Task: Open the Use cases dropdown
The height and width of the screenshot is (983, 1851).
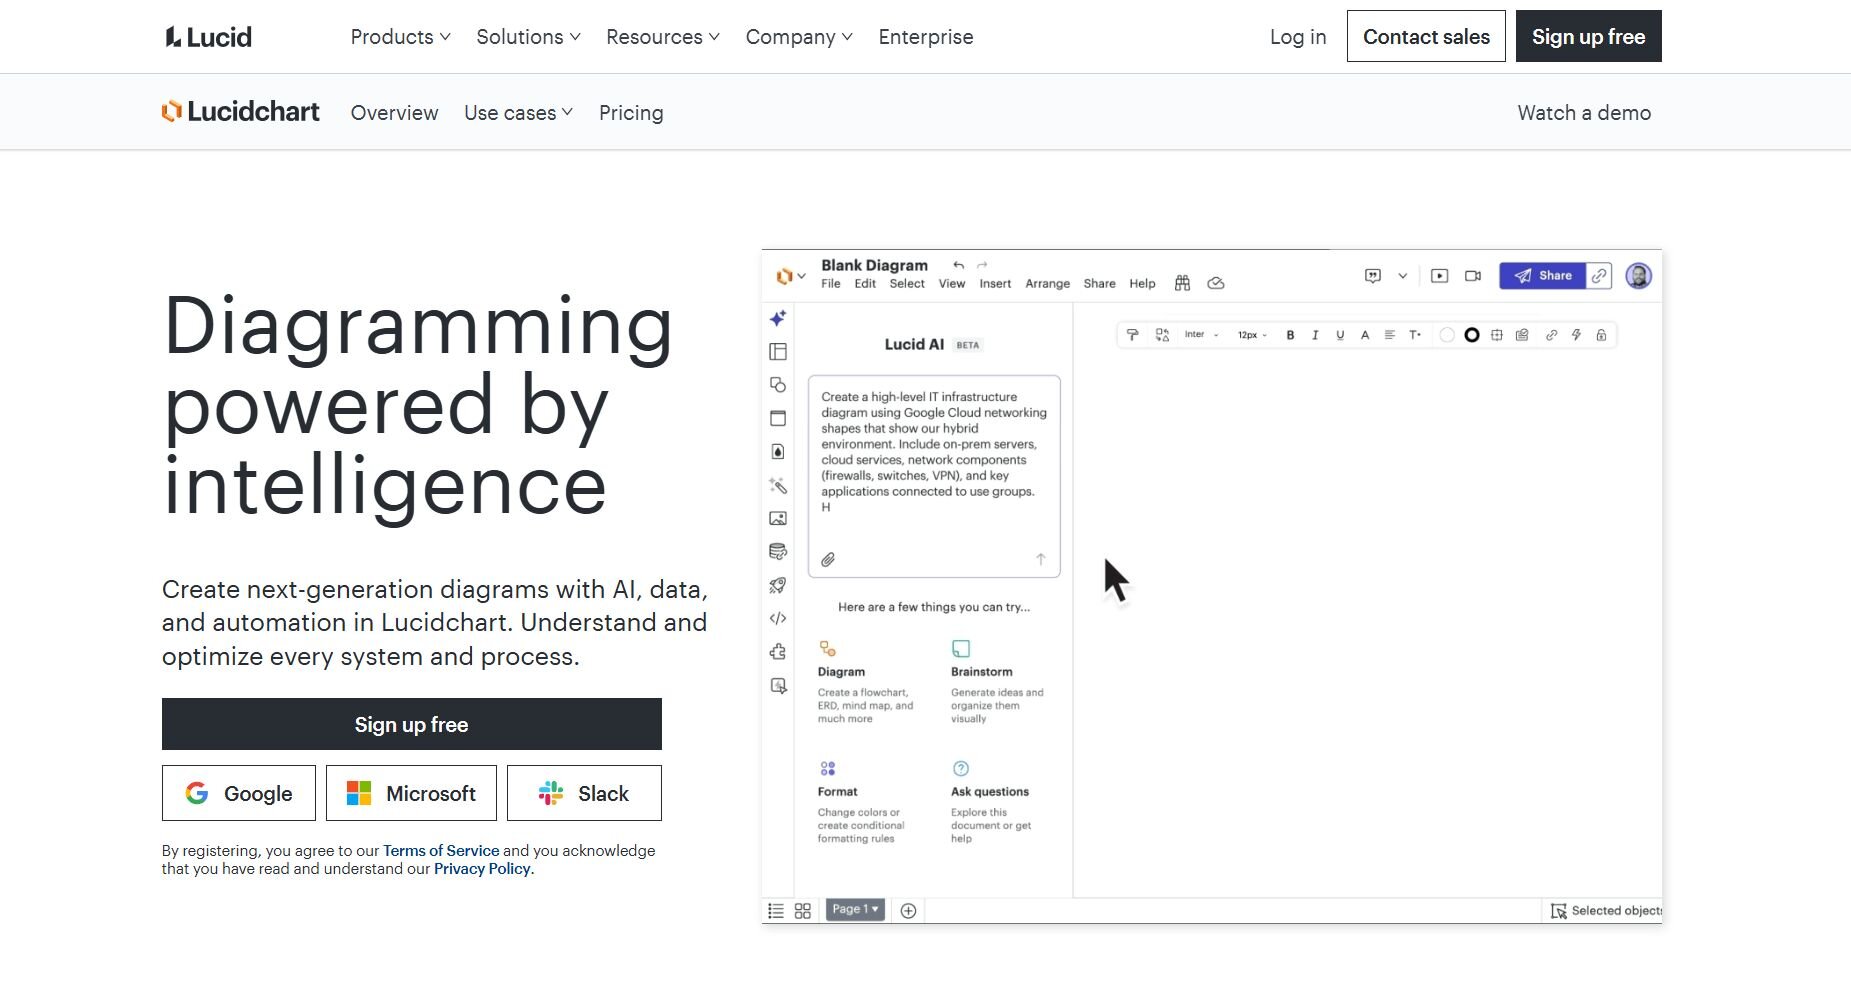Action: point(518,113)
